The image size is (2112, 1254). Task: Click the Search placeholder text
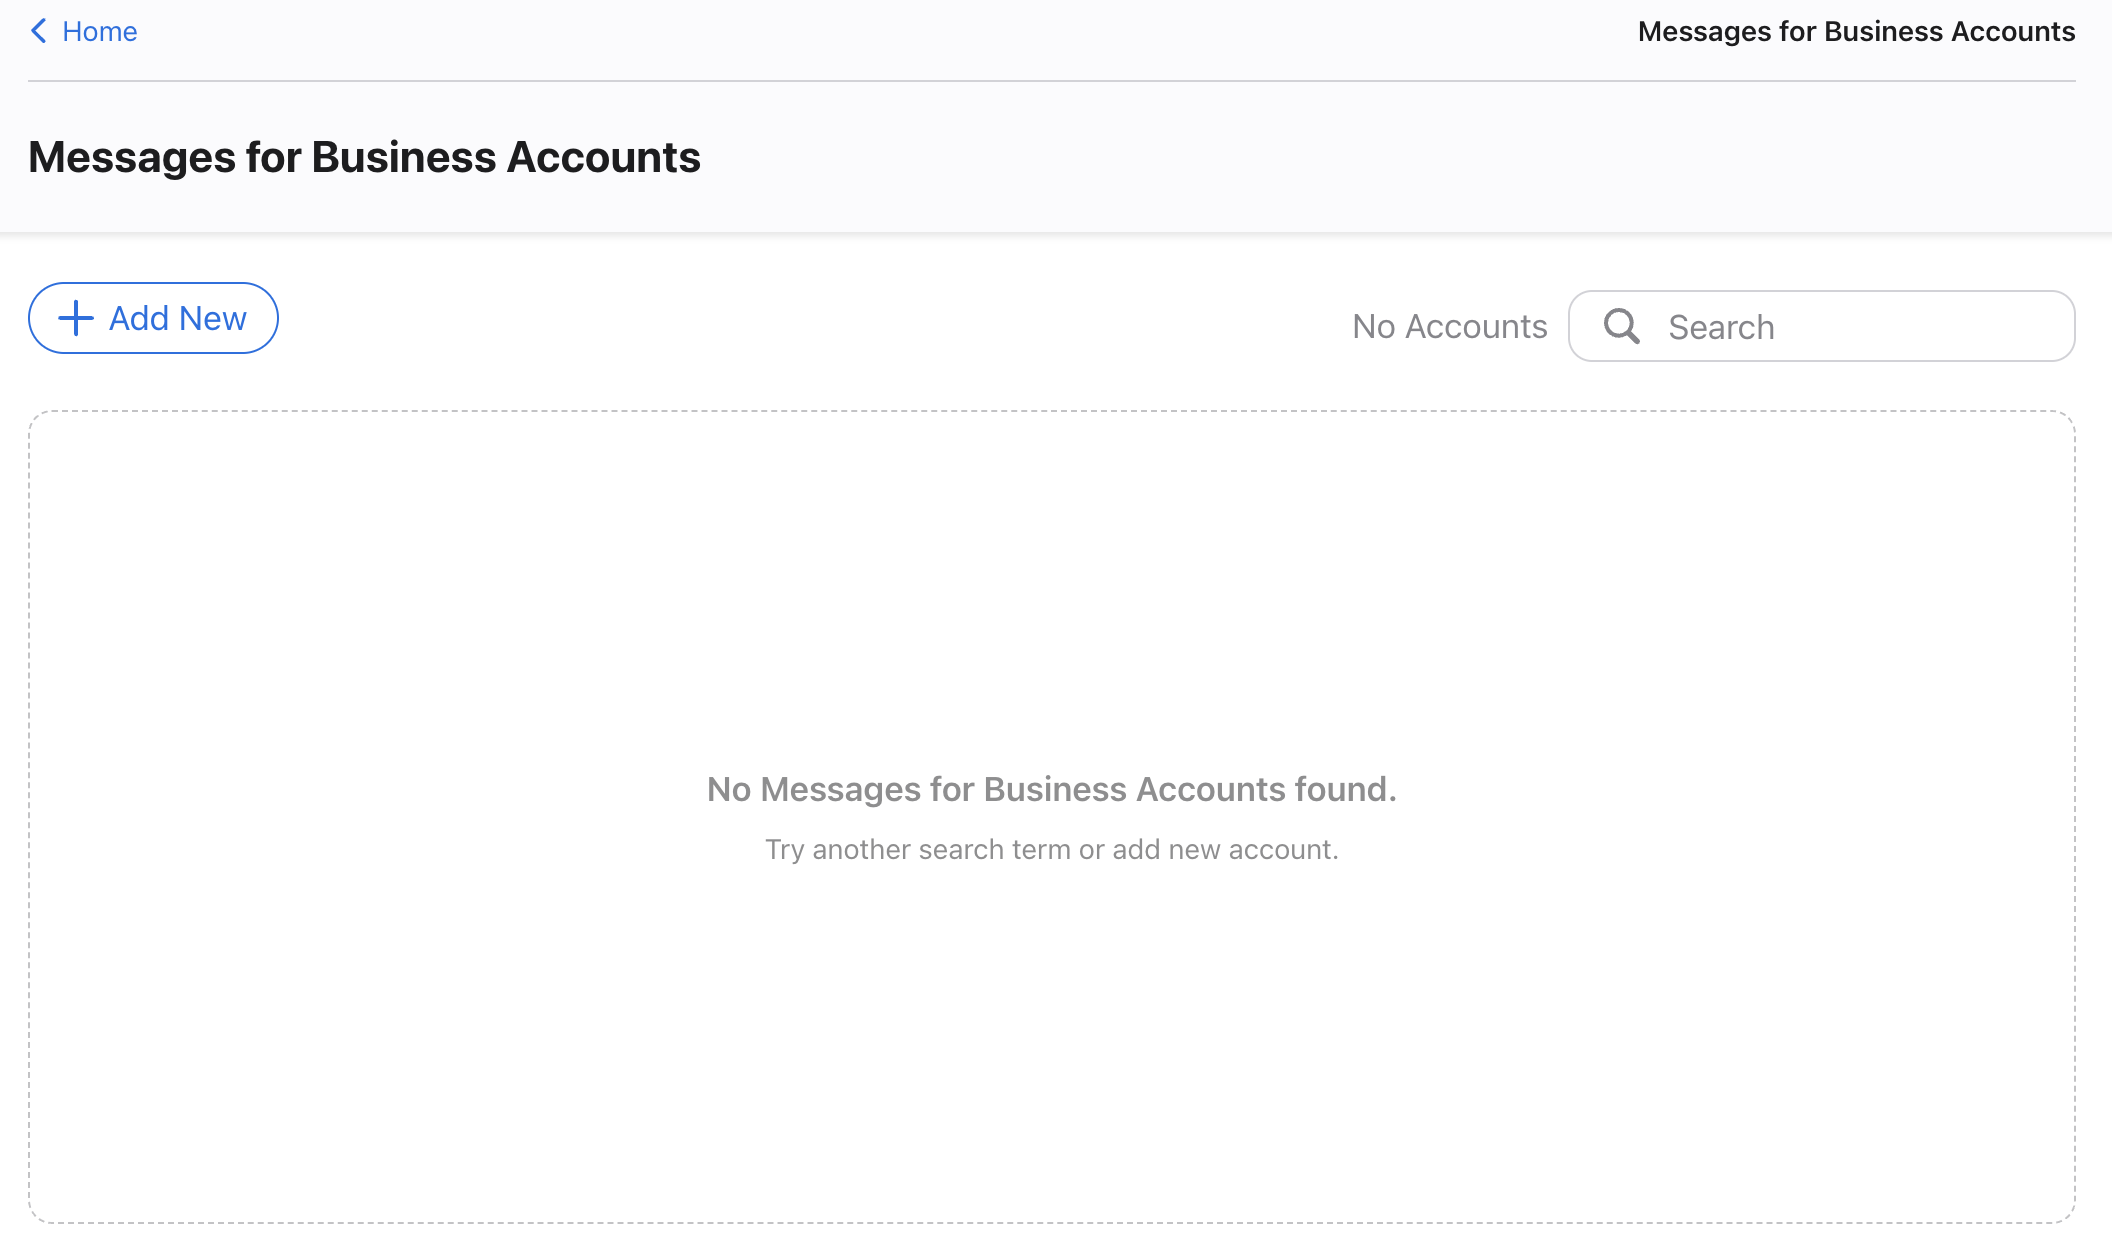point(1721,327)
